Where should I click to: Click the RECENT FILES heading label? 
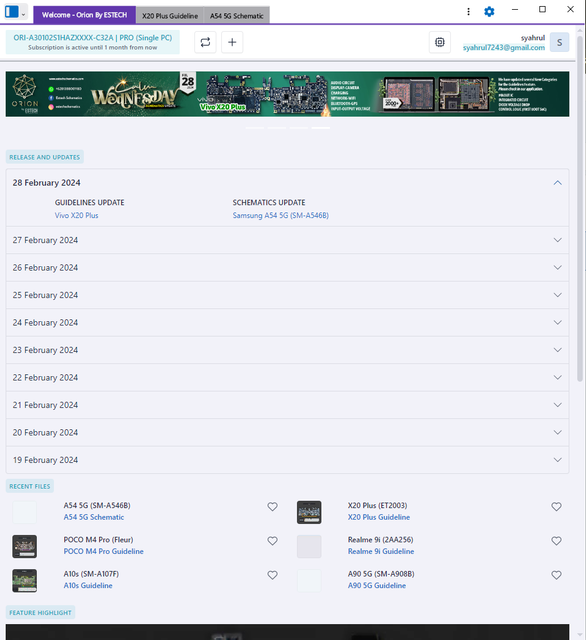(x=30, y=487)
